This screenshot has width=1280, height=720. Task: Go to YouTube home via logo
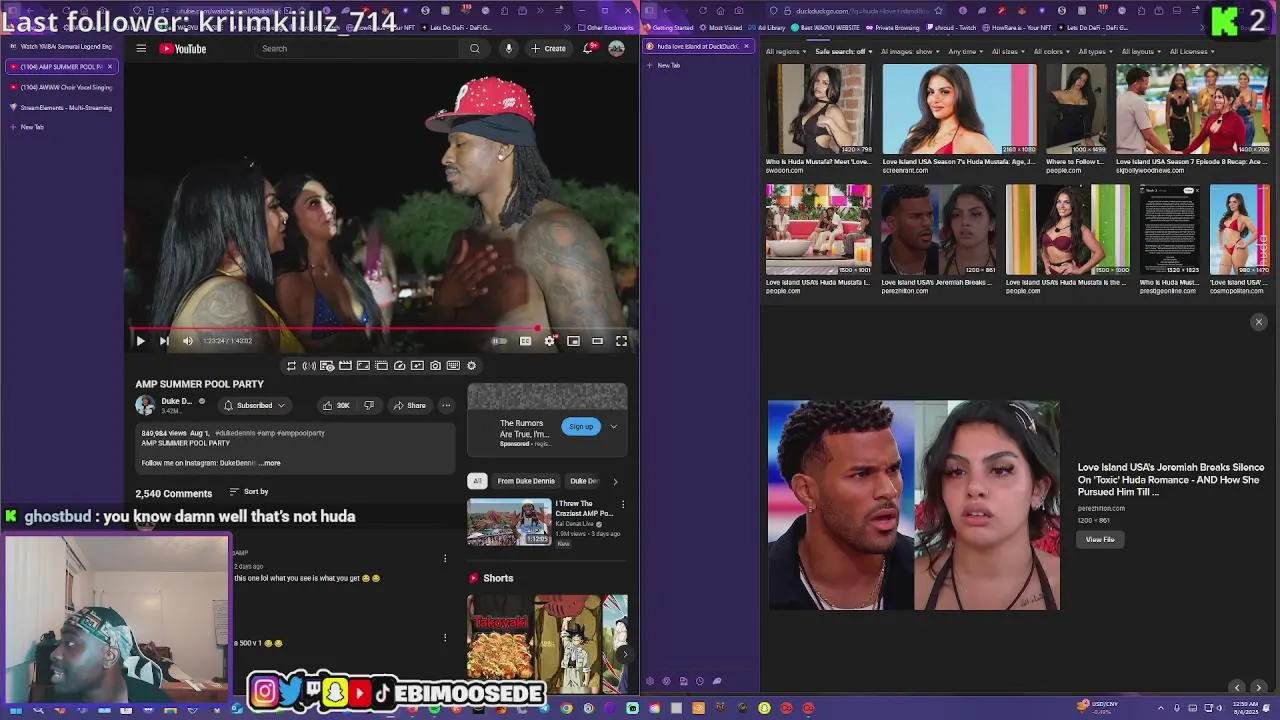click(x=181, y=48)
